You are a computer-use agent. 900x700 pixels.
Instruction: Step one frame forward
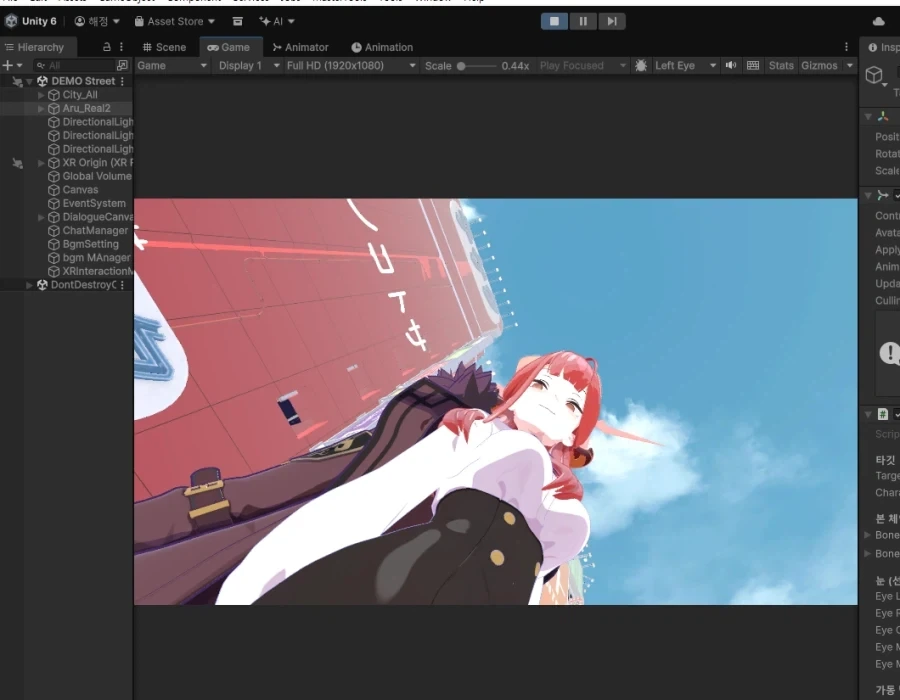(612, 21)
